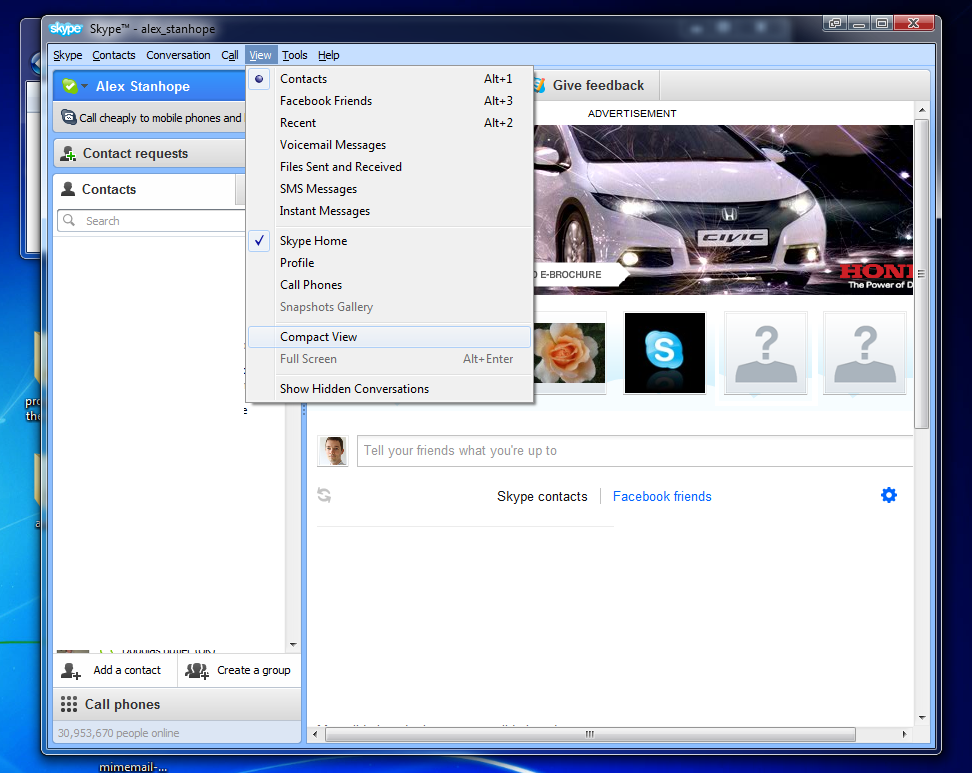
Task: Open Files Sent and Received
Action: pos(390,167)
